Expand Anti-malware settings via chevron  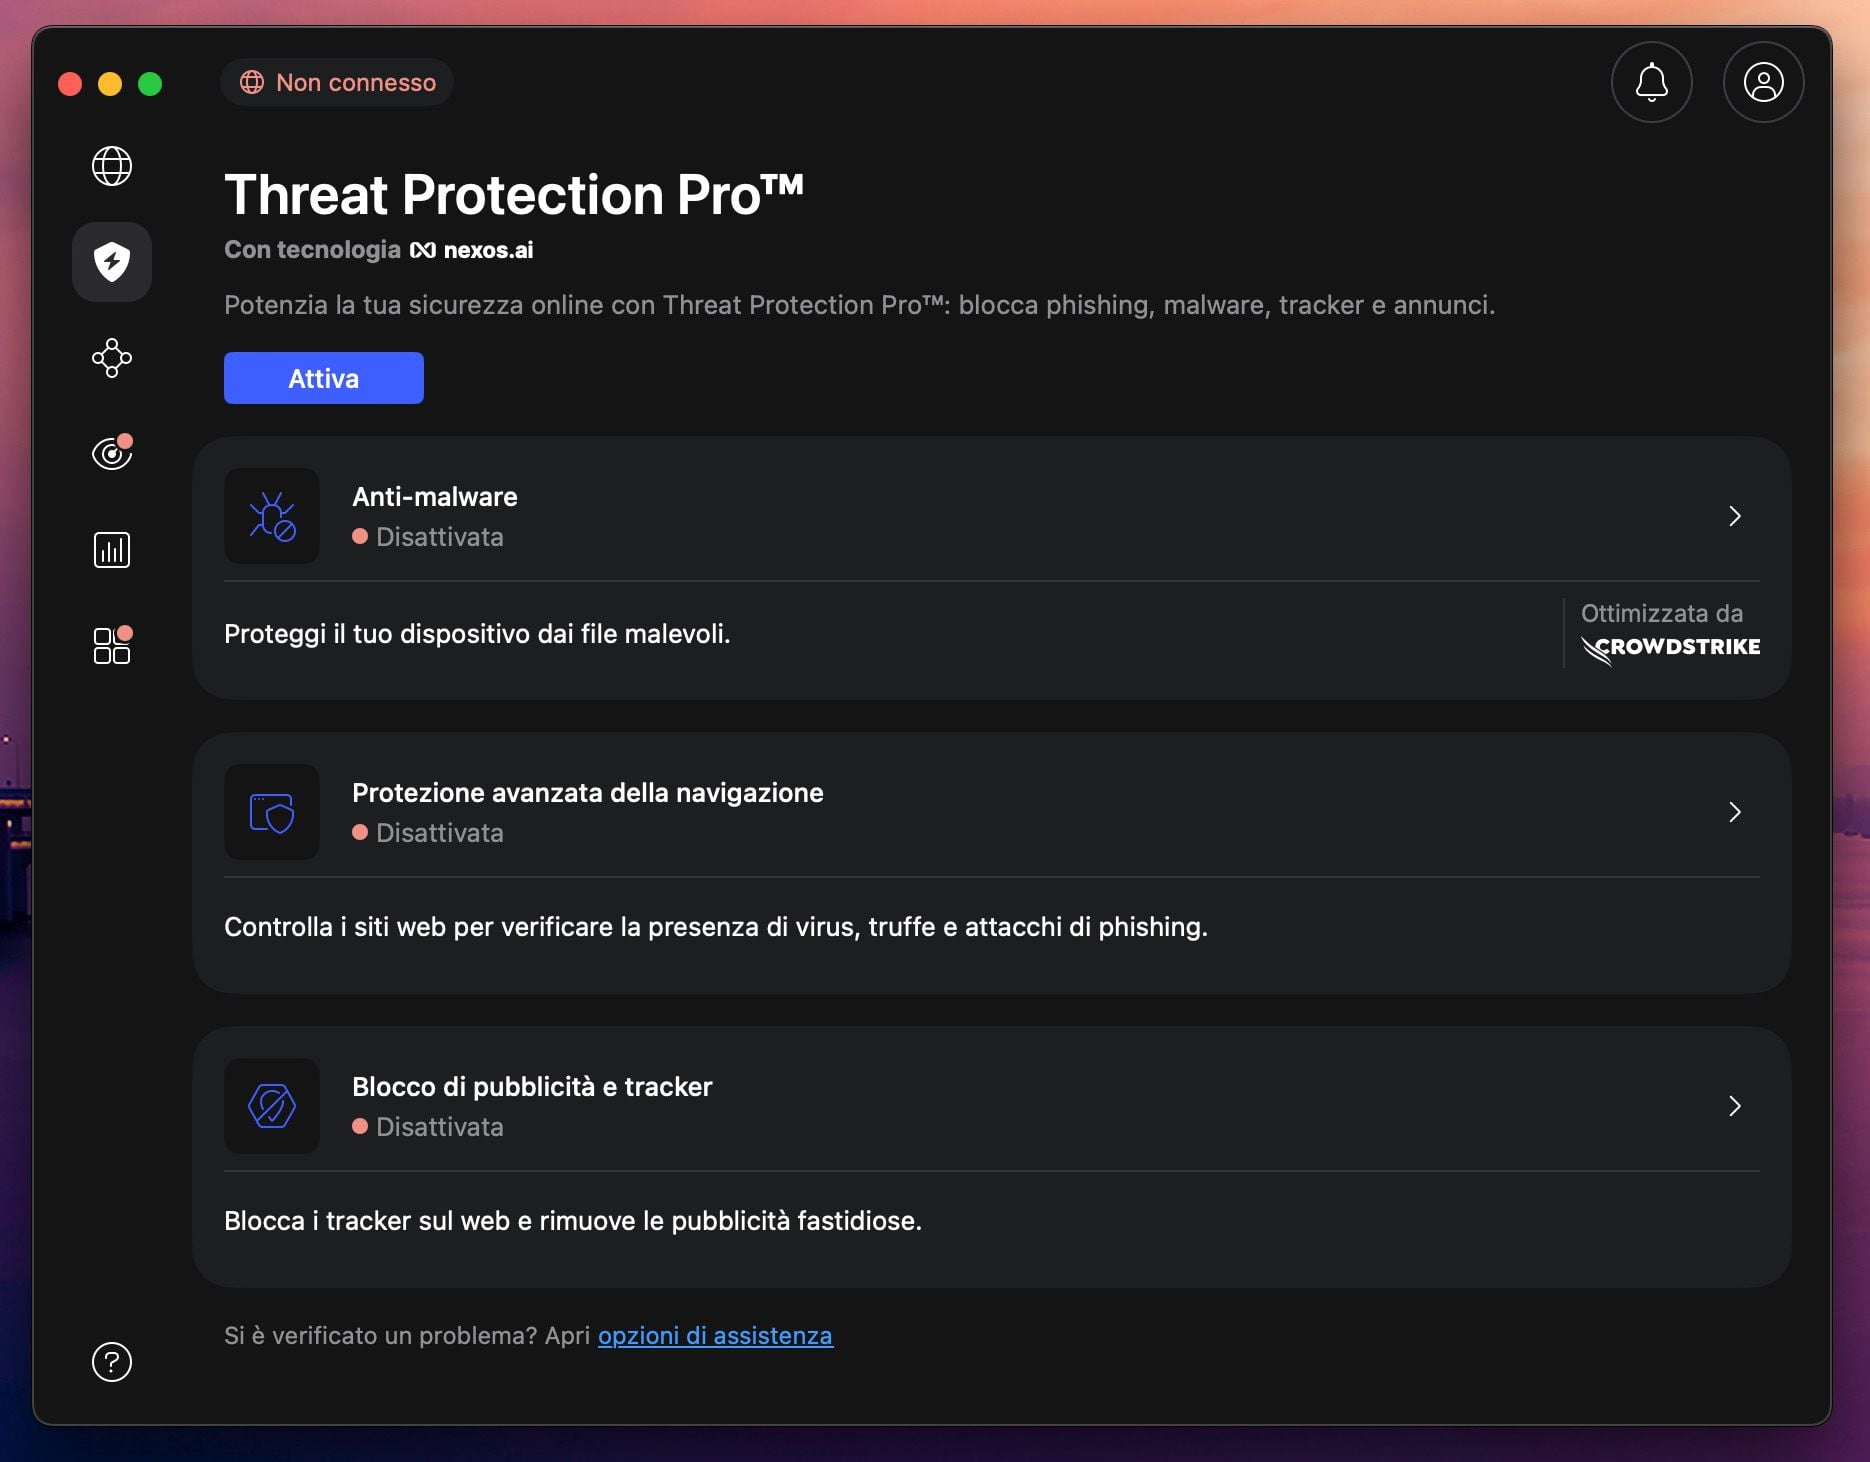pos(1735,516)
